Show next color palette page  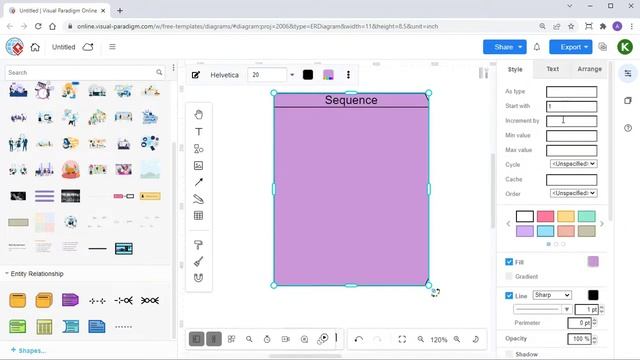click(x=602, y=224)
